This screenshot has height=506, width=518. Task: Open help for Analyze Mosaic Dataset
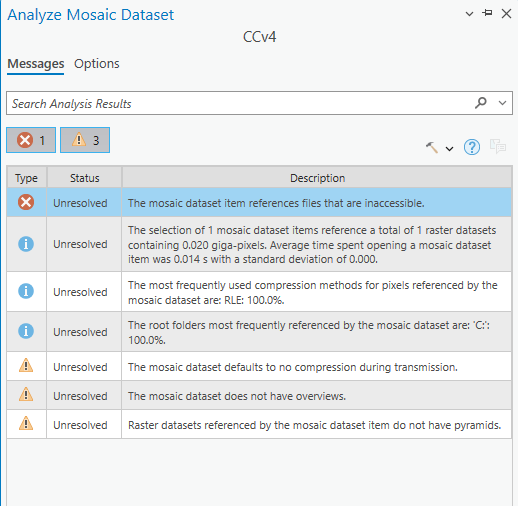point(472,147)
